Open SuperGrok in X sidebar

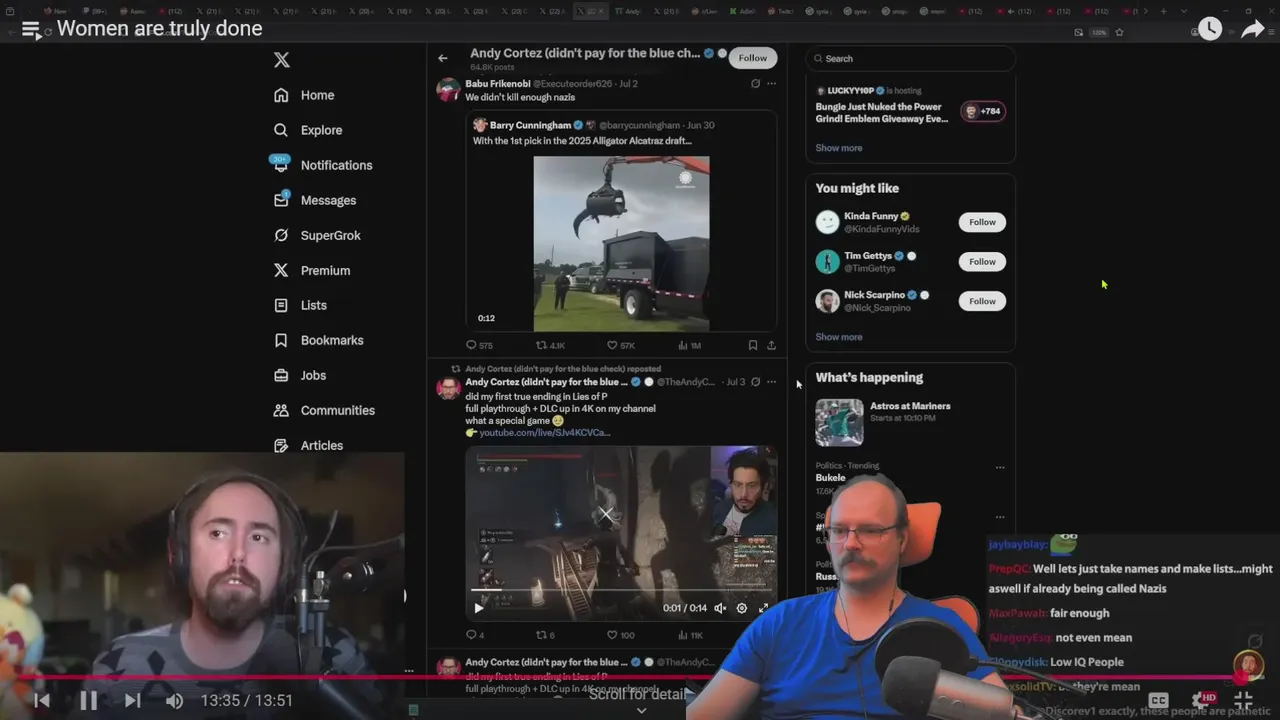(317, 235)
